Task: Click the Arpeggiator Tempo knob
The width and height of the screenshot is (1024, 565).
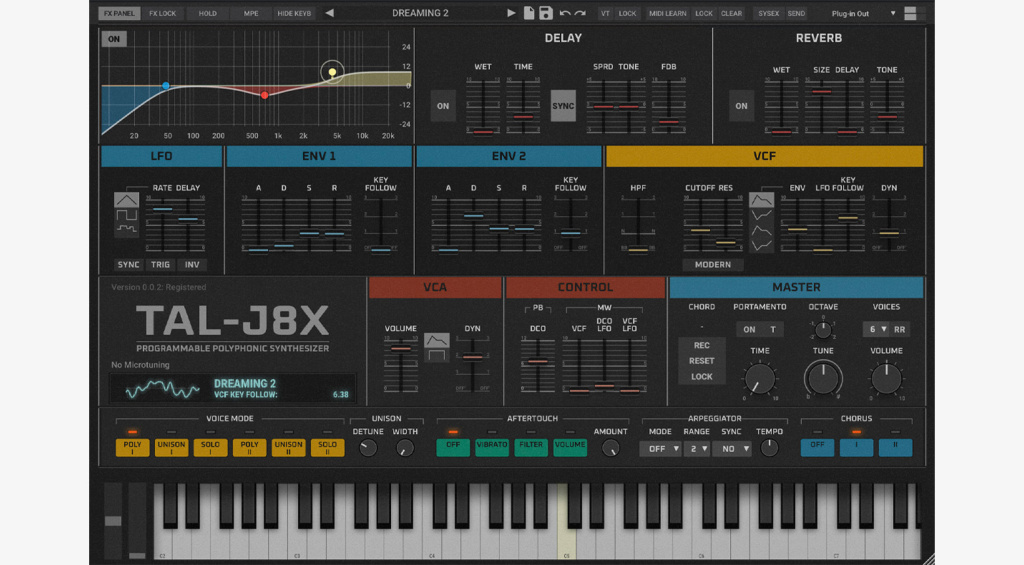Action: click(x=769, y=447)
